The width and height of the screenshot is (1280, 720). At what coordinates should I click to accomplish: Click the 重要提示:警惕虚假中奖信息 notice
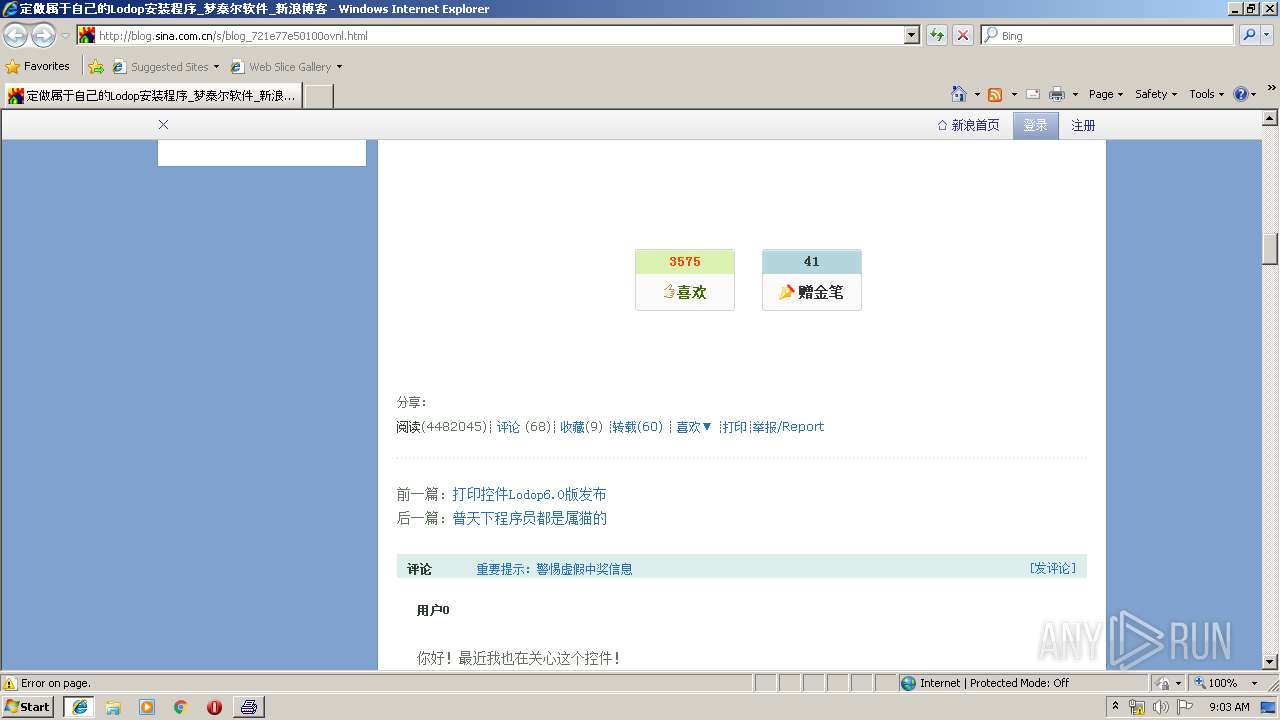point(554,569)
